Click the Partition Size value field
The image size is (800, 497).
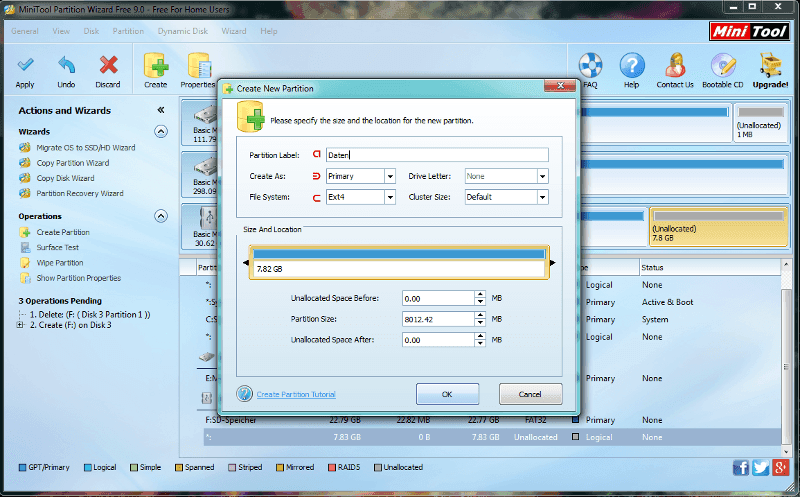tap(438, 319)
